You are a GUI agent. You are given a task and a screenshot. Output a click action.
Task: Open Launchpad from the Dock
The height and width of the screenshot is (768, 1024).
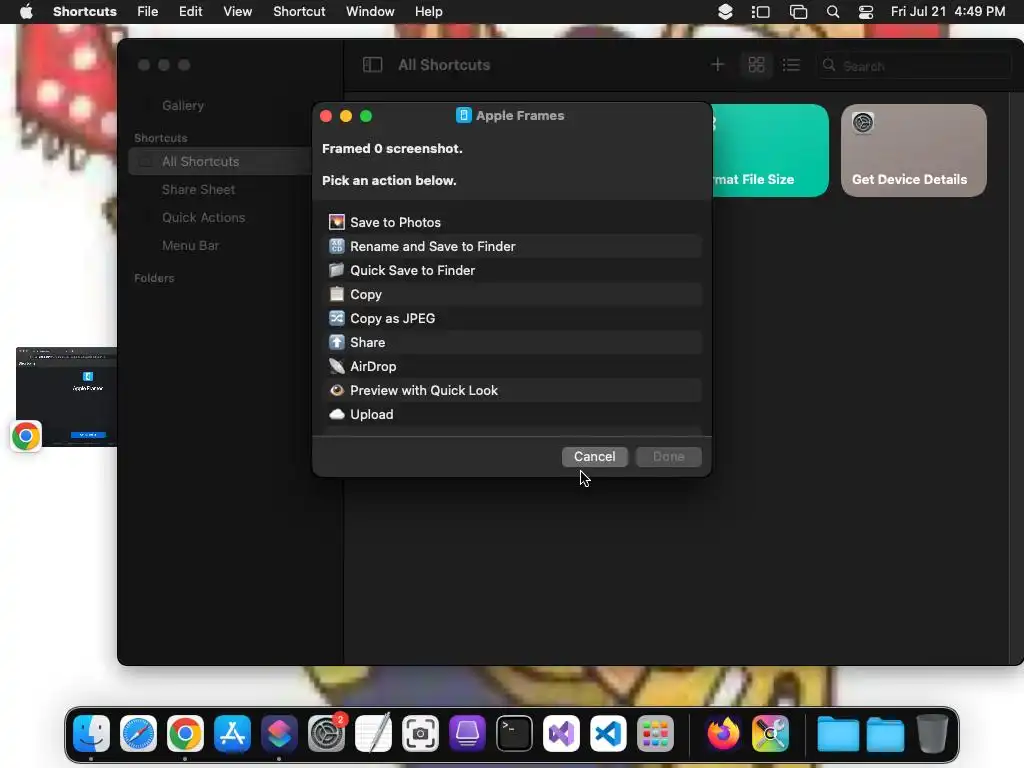[656, 733]
